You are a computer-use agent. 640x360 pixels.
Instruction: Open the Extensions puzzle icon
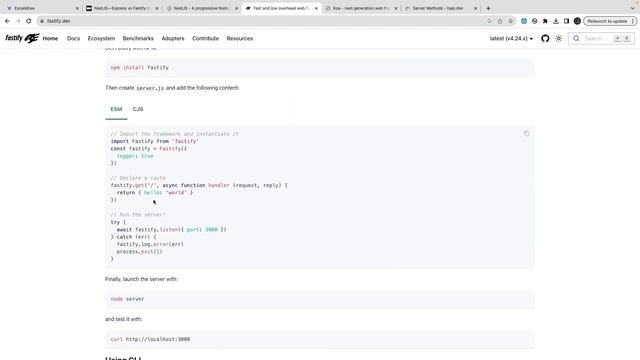click(545, 21)
